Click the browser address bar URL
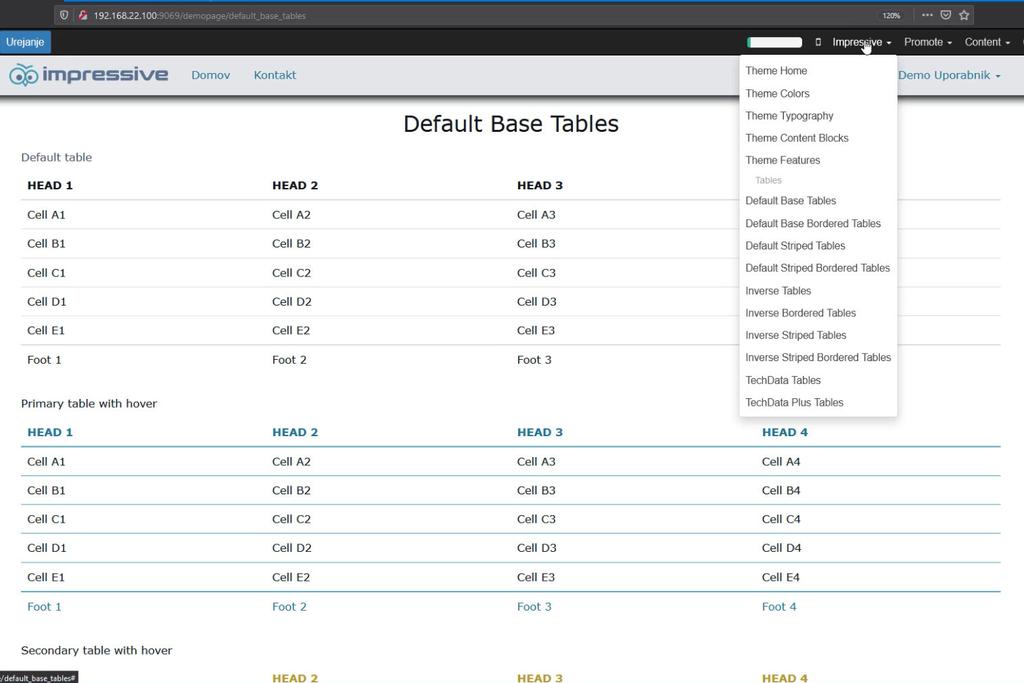 coord(199,16)
